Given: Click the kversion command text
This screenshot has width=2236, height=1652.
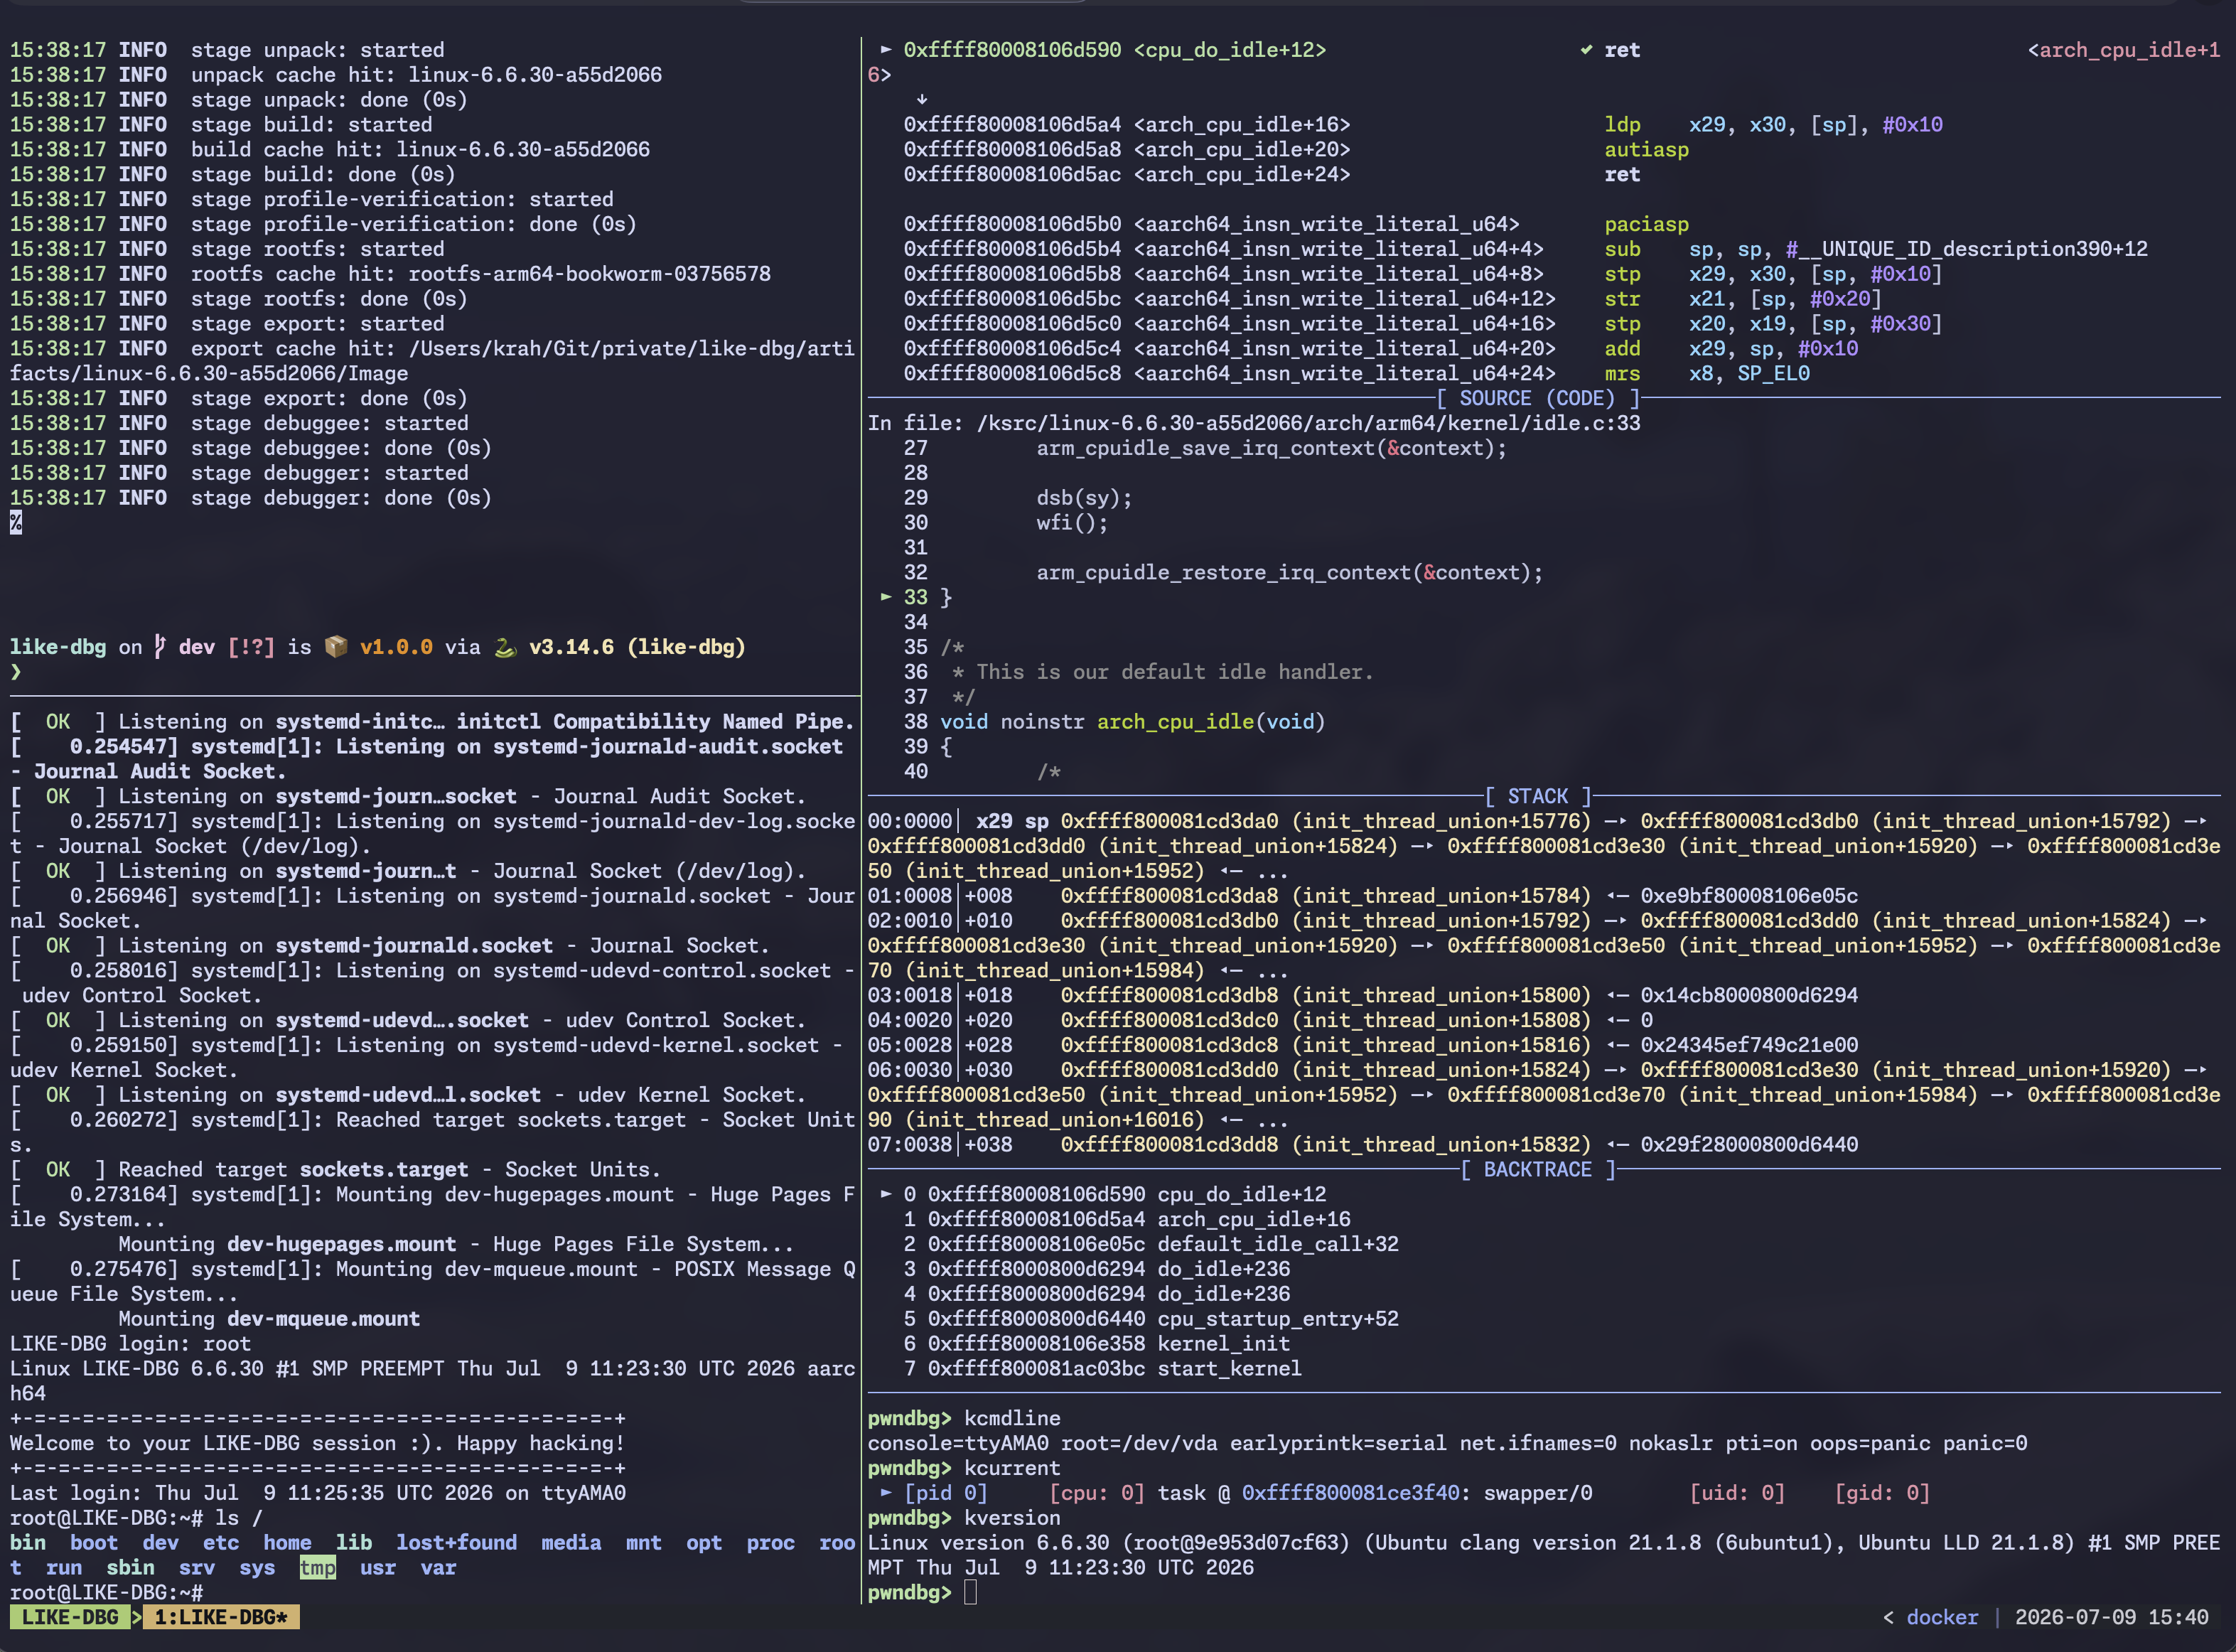Looking at the screenshot, I should point(1012,1518).
